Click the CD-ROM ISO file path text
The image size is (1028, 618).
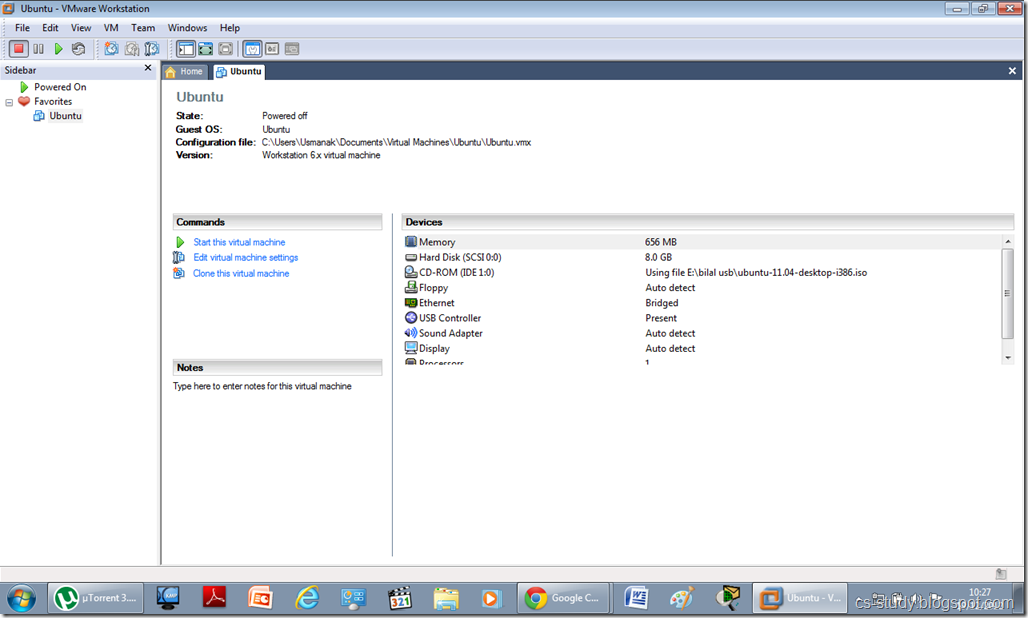756,273
